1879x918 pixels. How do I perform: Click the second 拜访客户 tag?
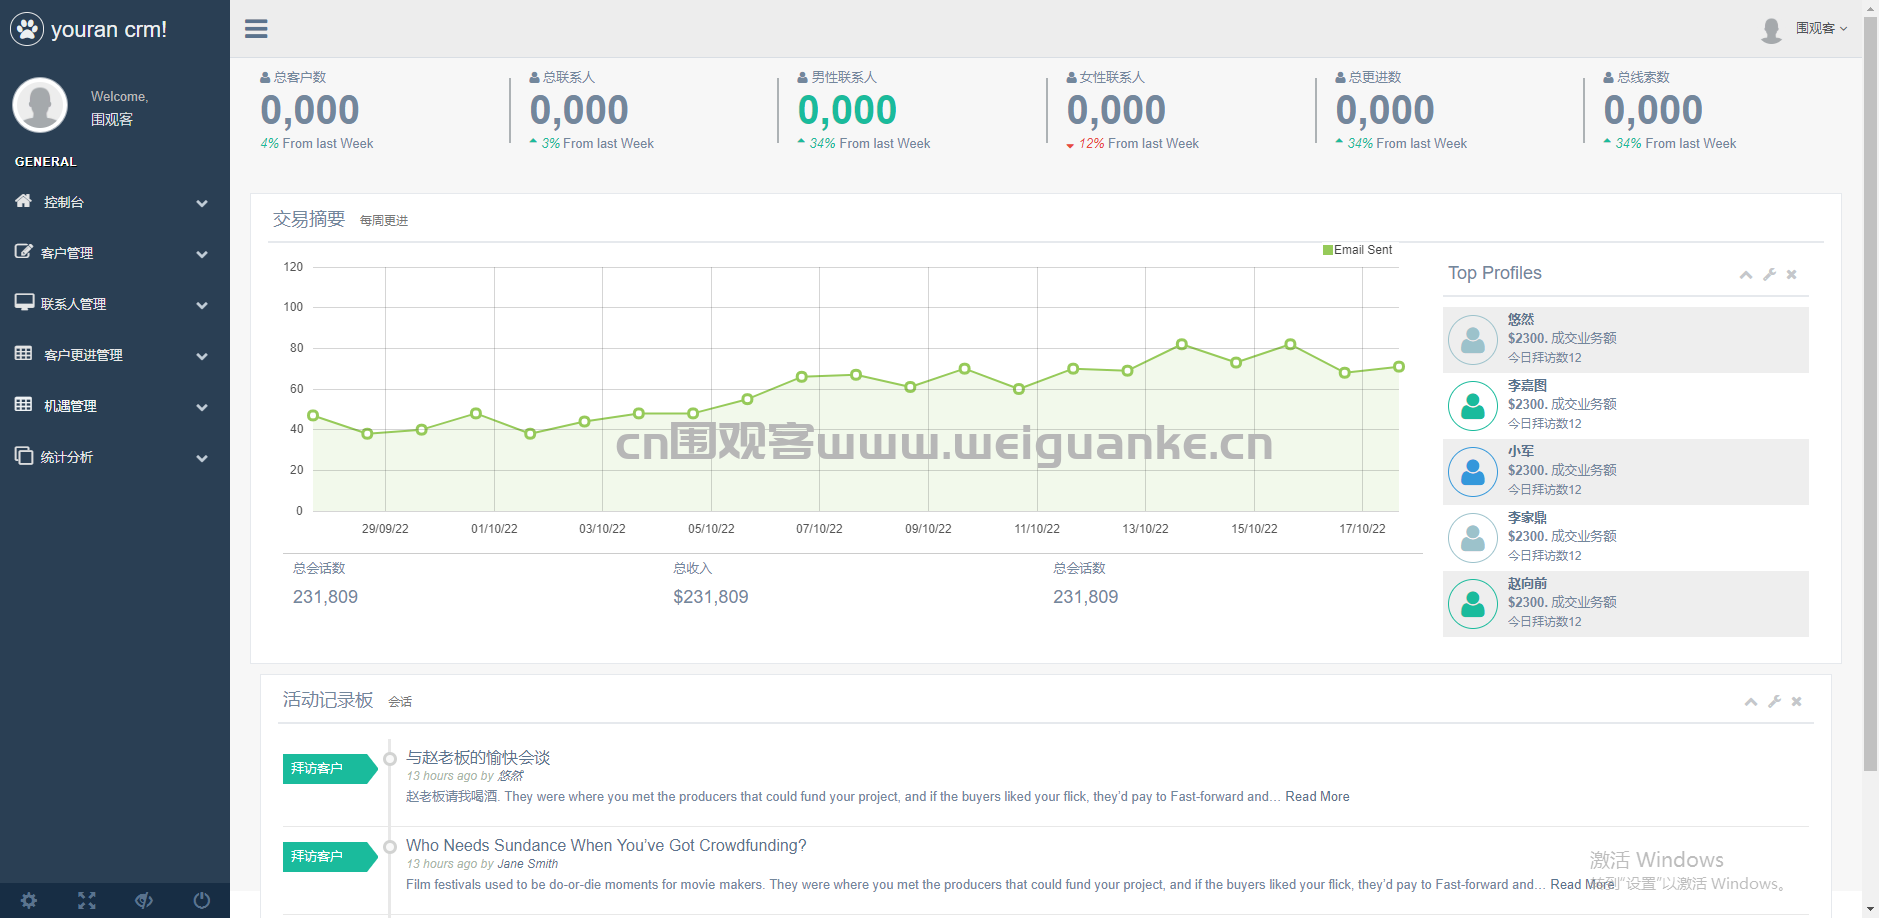(330, 856)
